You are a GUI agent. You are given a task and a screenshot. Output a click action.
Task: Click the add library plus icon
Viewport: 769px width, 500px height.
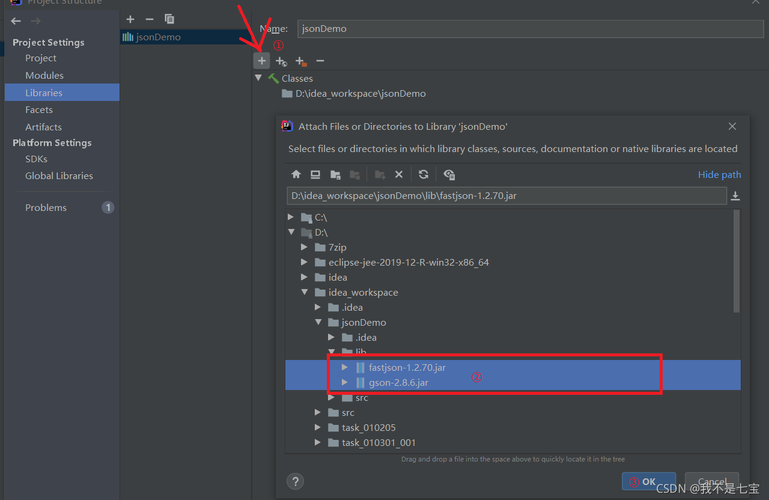pos(130,19)
